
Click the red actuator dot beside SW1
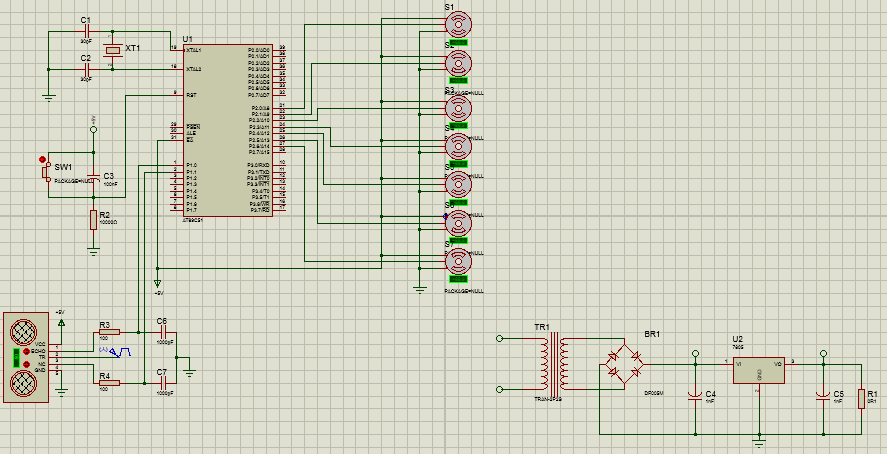point(41,160)
